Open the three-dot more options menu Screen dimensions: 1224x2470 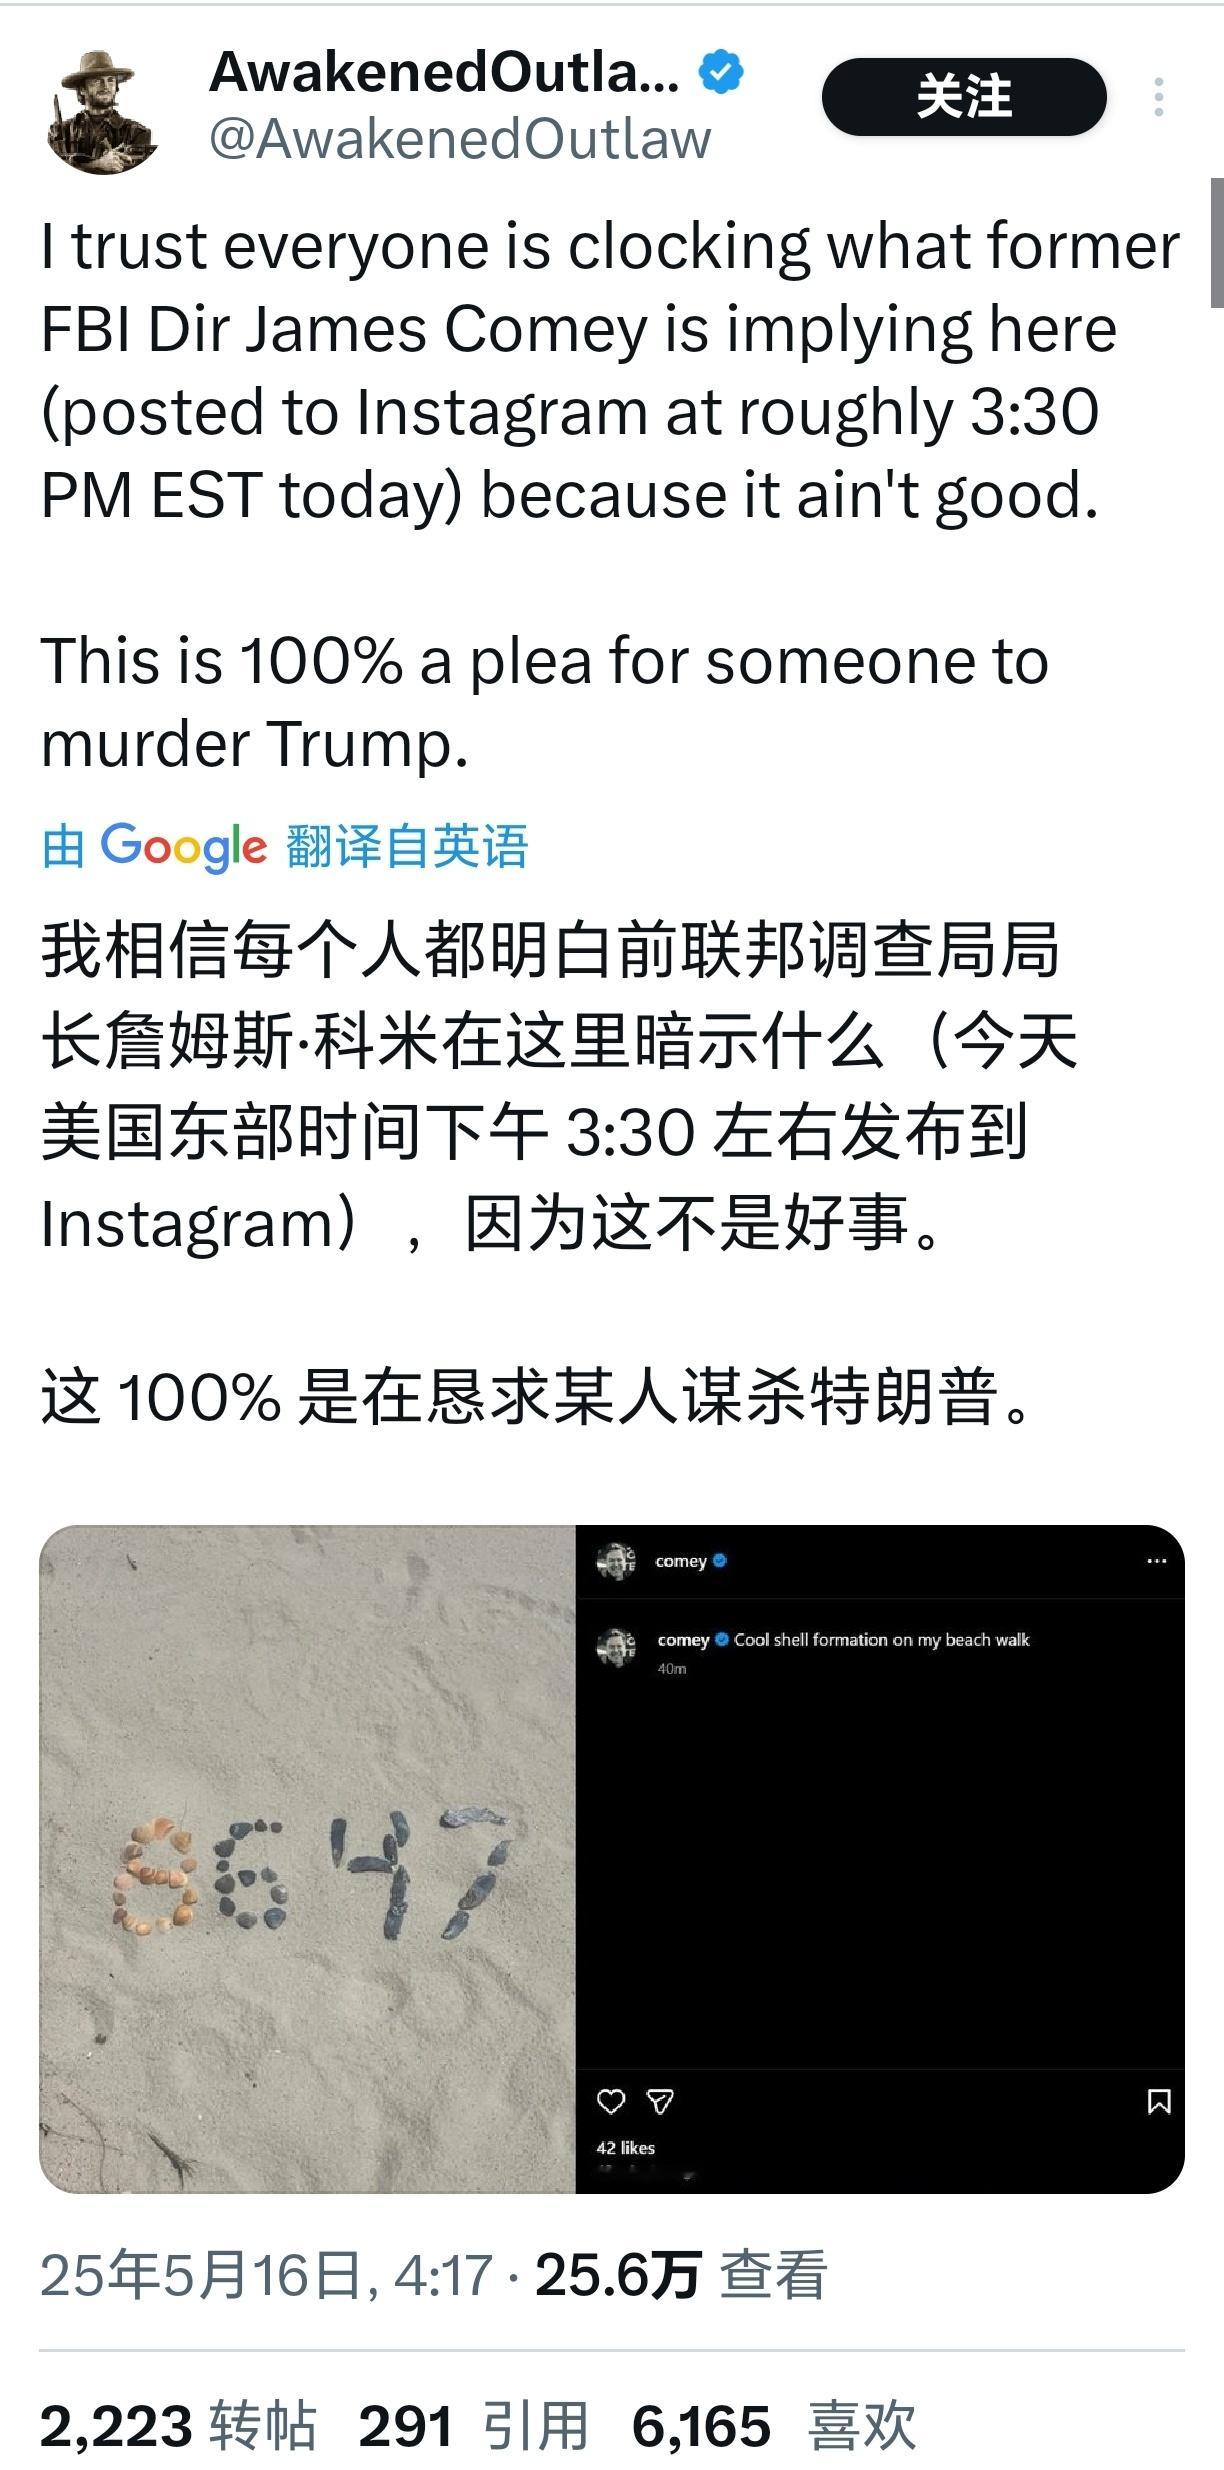coord(1158,97)
